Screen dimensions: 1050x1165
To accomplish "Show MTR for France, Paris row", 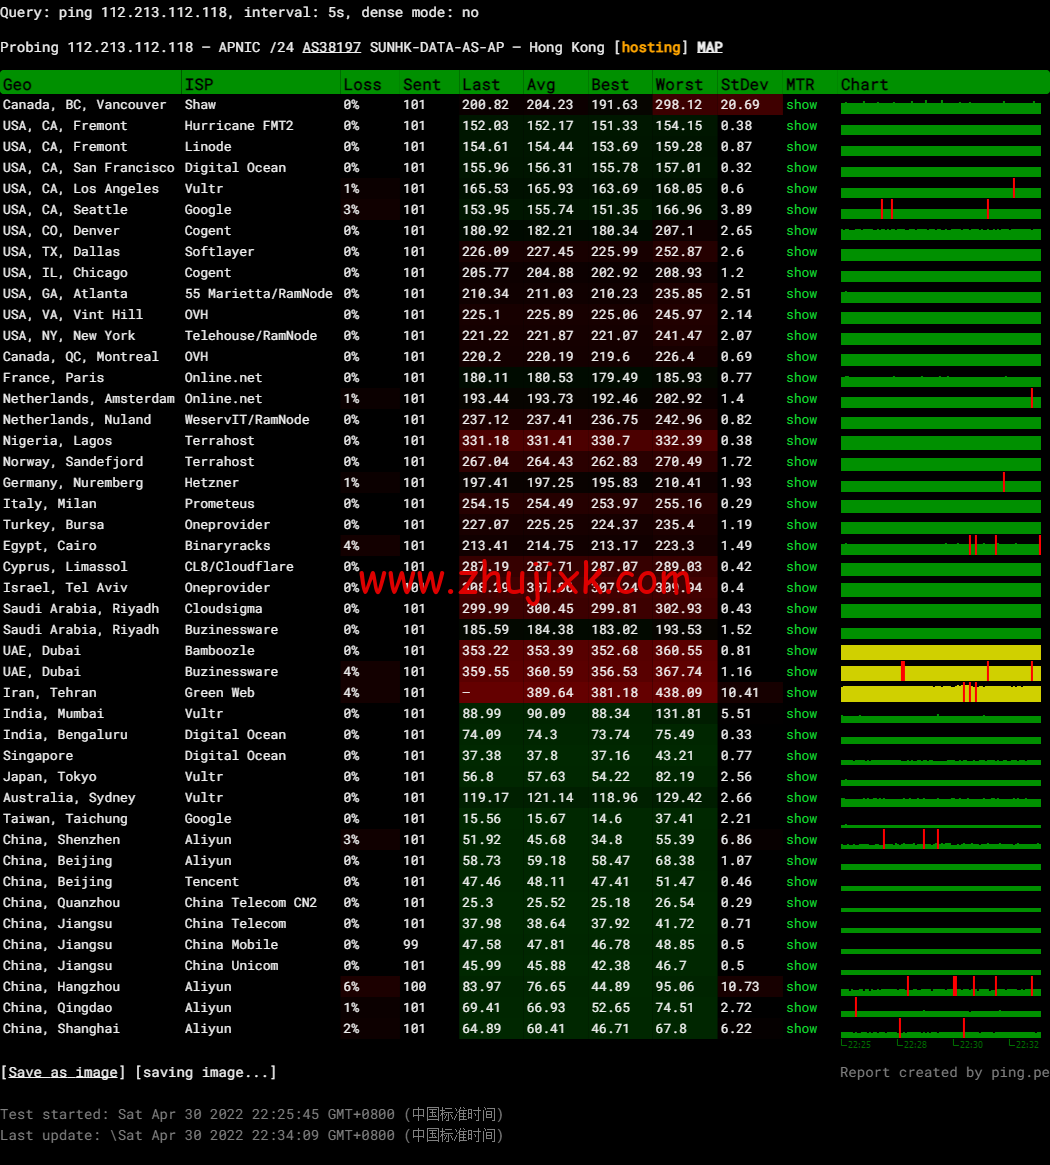I will (x=801, y=378).
